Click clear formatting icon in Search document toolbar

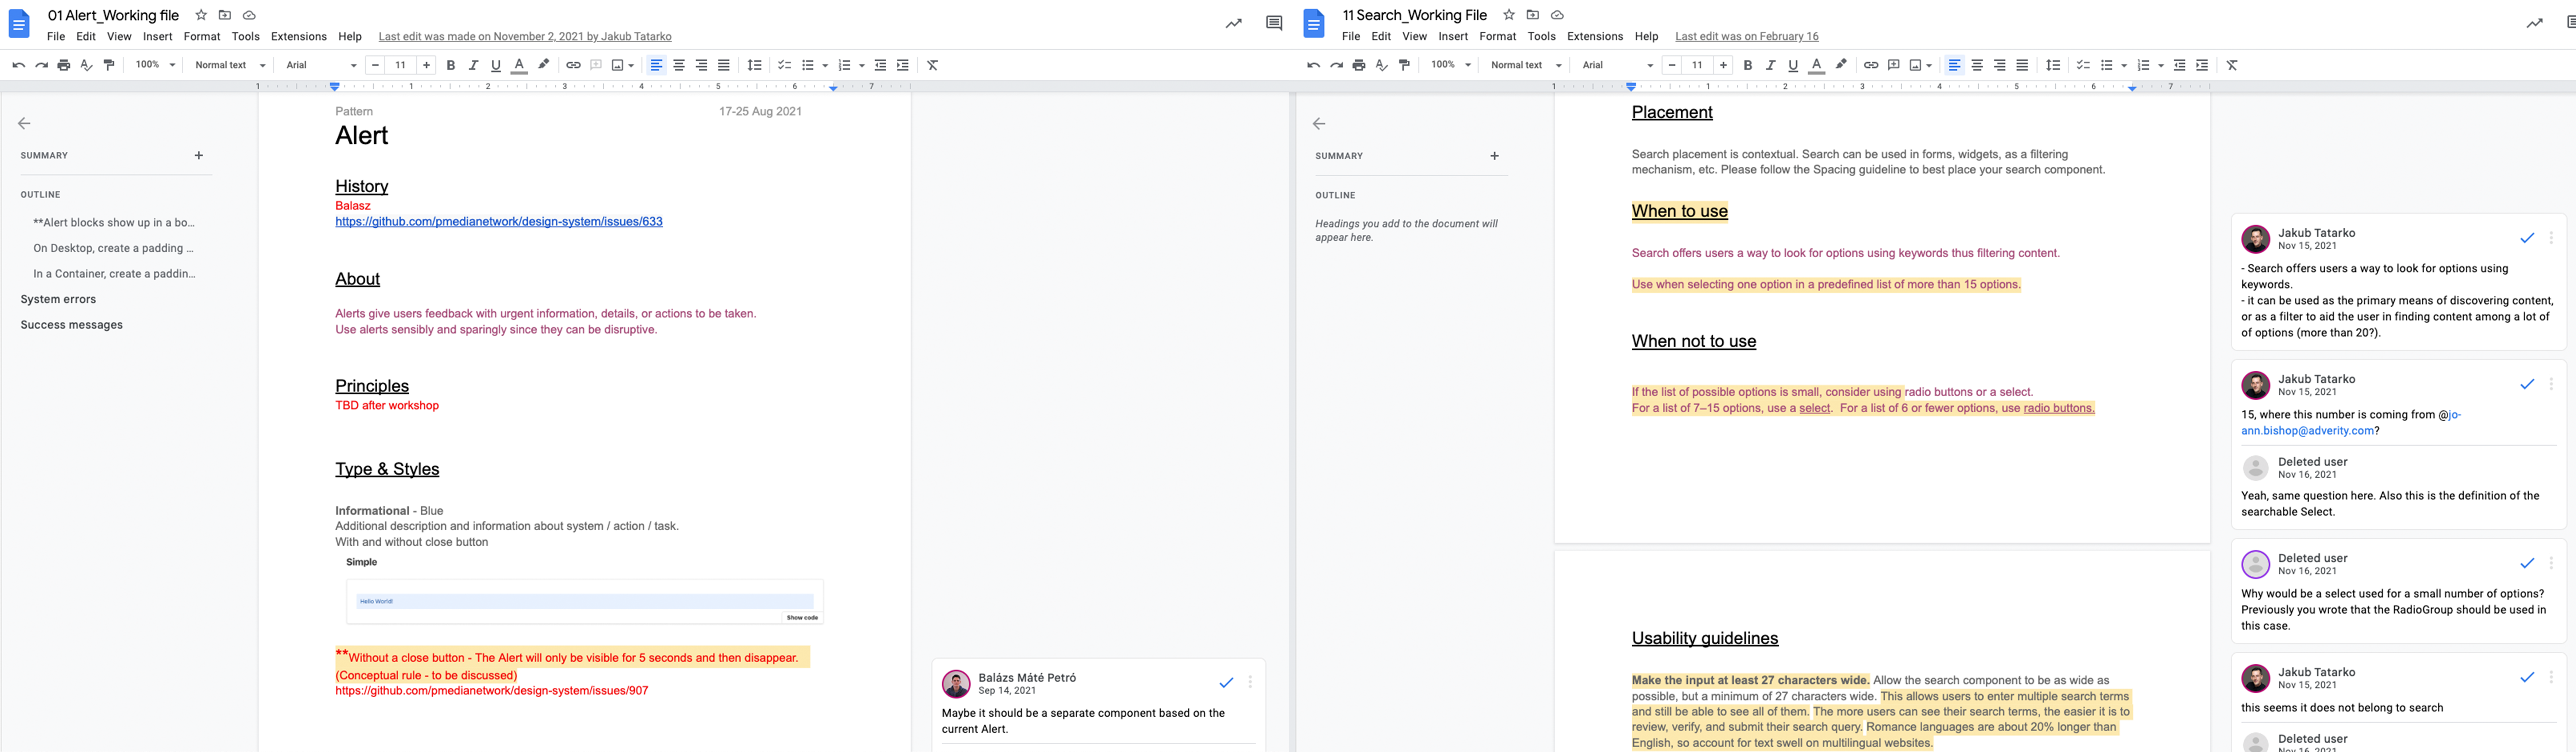tap(2232, 65)
